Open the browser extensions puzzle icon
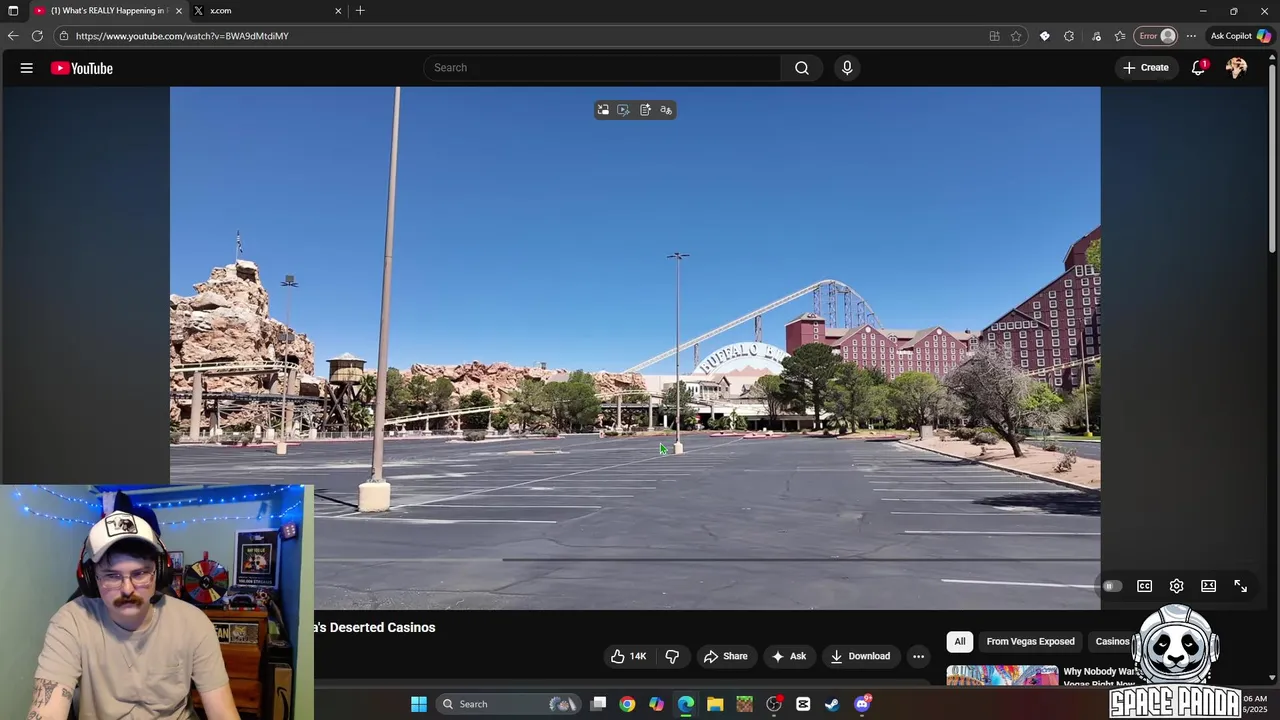1280x720 pixels. pyautogui.click(x=1069, y=36)
